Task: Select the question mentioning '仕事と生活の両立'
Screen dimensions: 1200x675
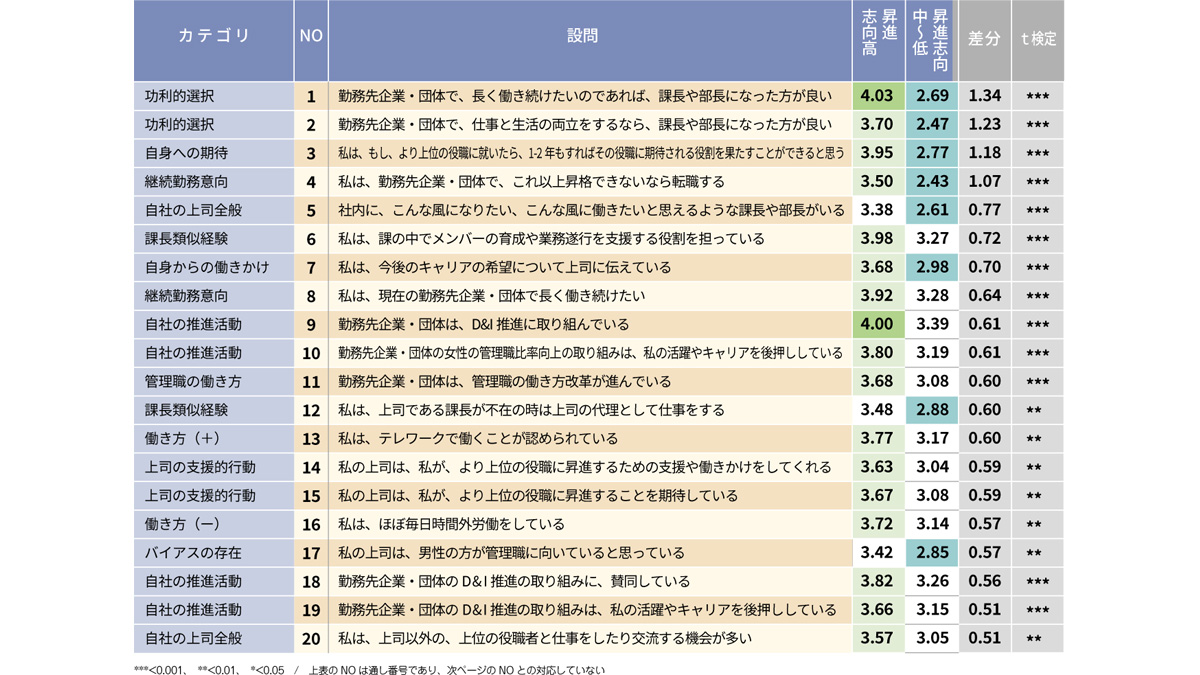Action: [x=590, y=125]
